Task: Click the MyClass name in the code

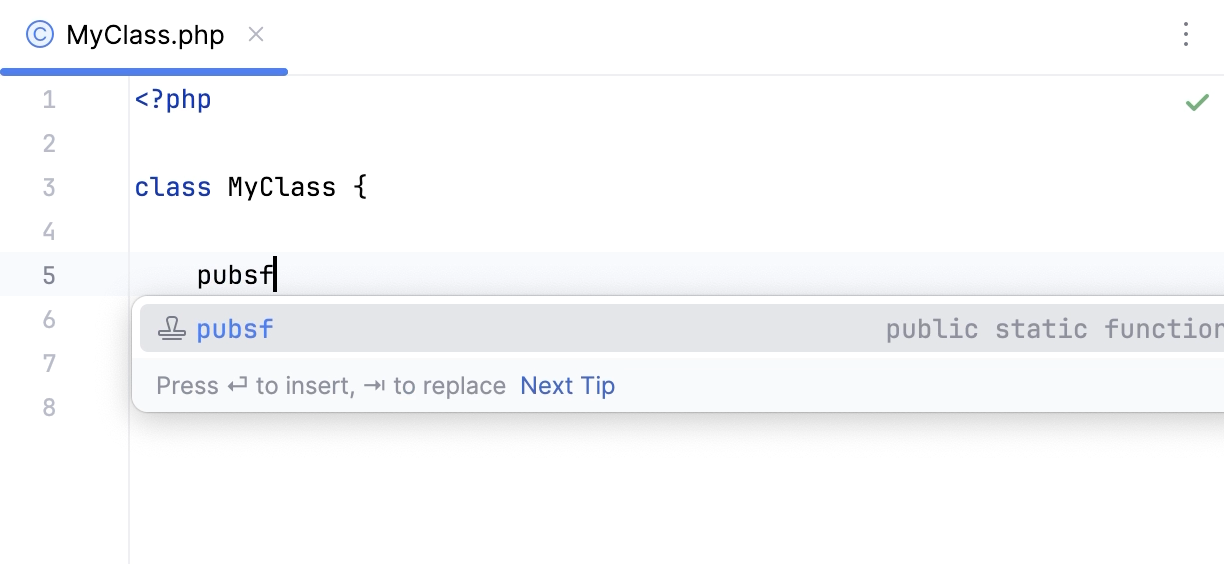Action: (x=282, y=188)
